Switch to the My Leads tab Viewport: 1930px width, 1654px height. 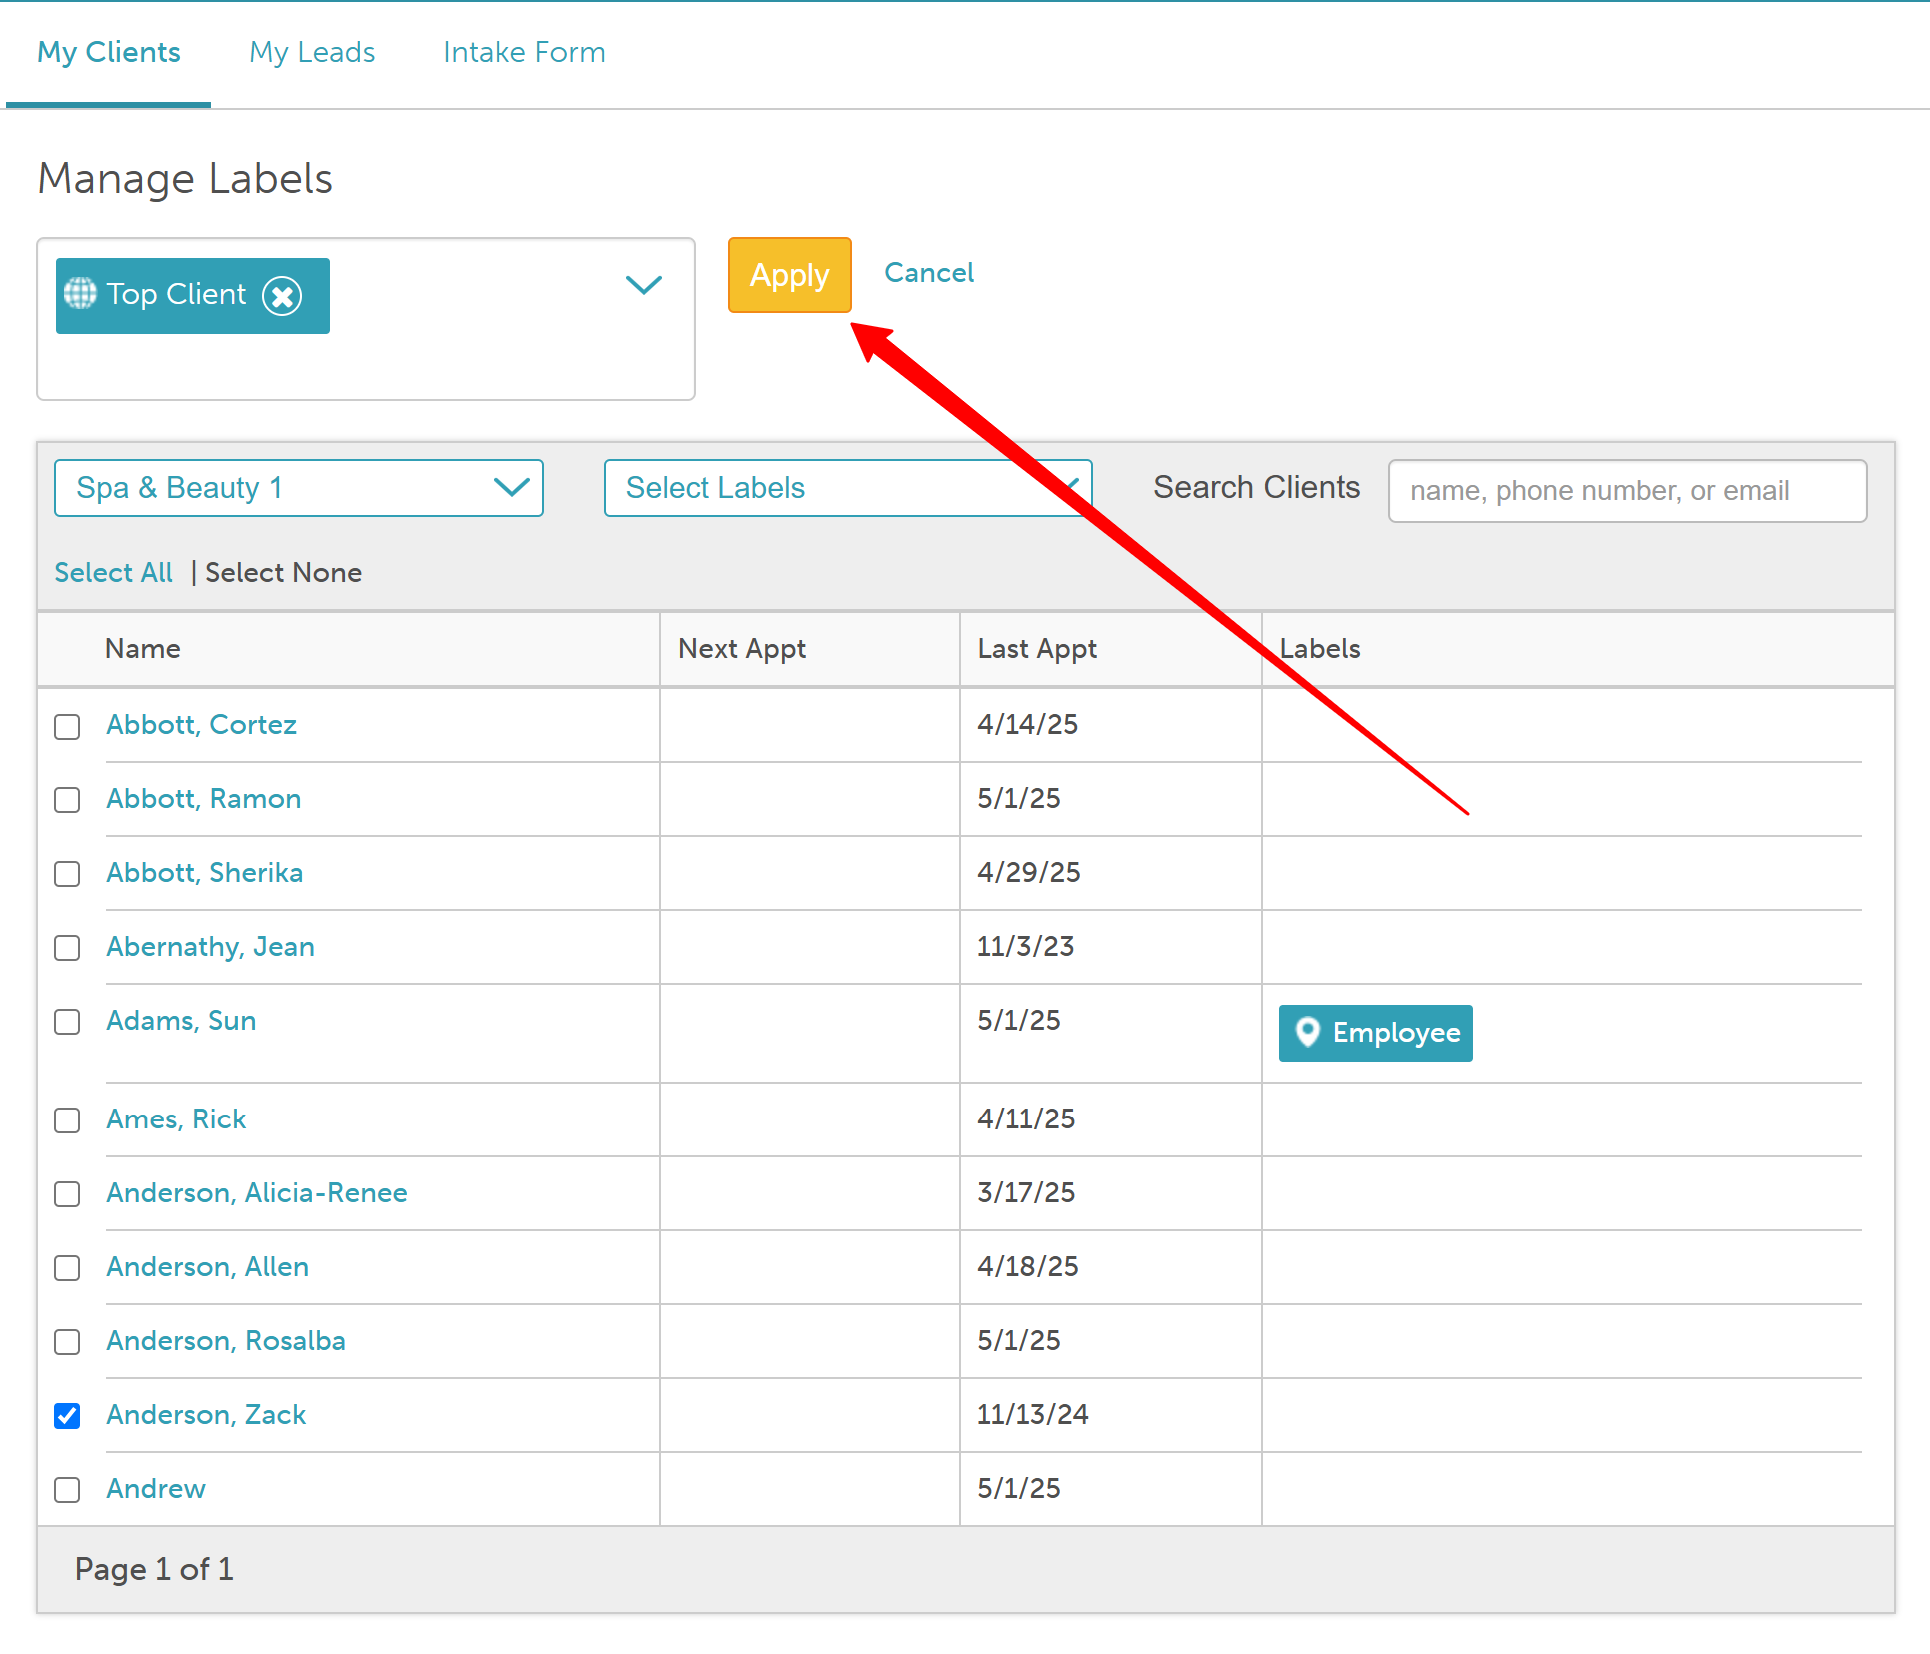click(x=312, y=52)
